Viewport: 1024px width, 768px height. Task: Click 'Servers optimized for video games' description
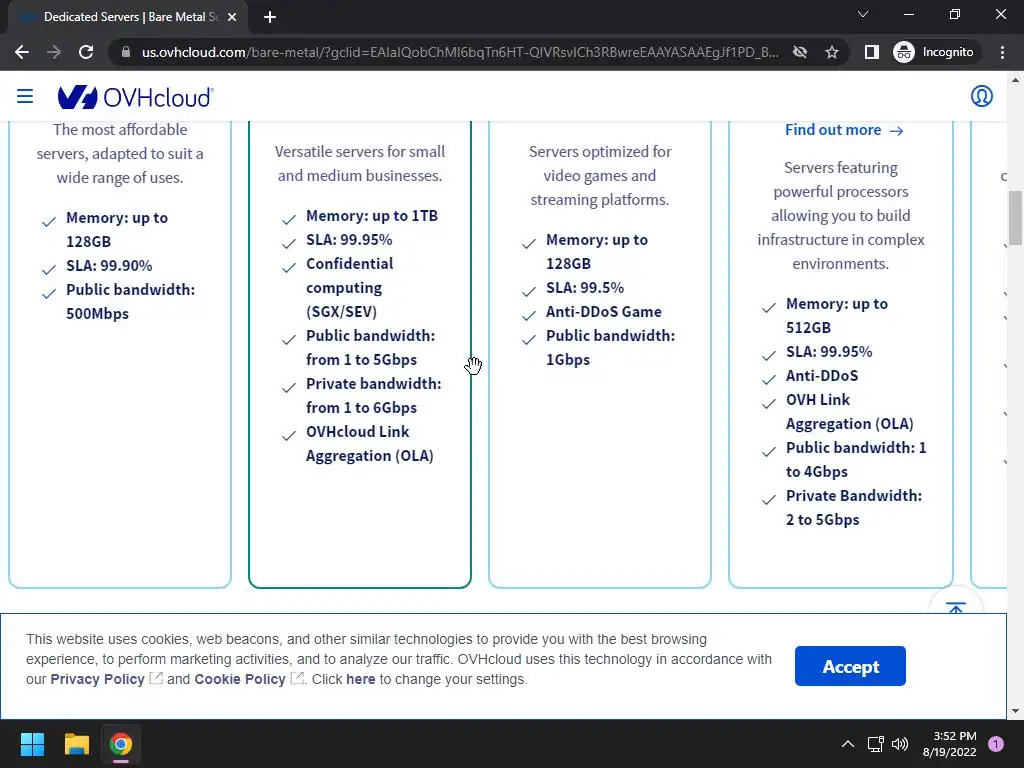(x=600, y=175)
